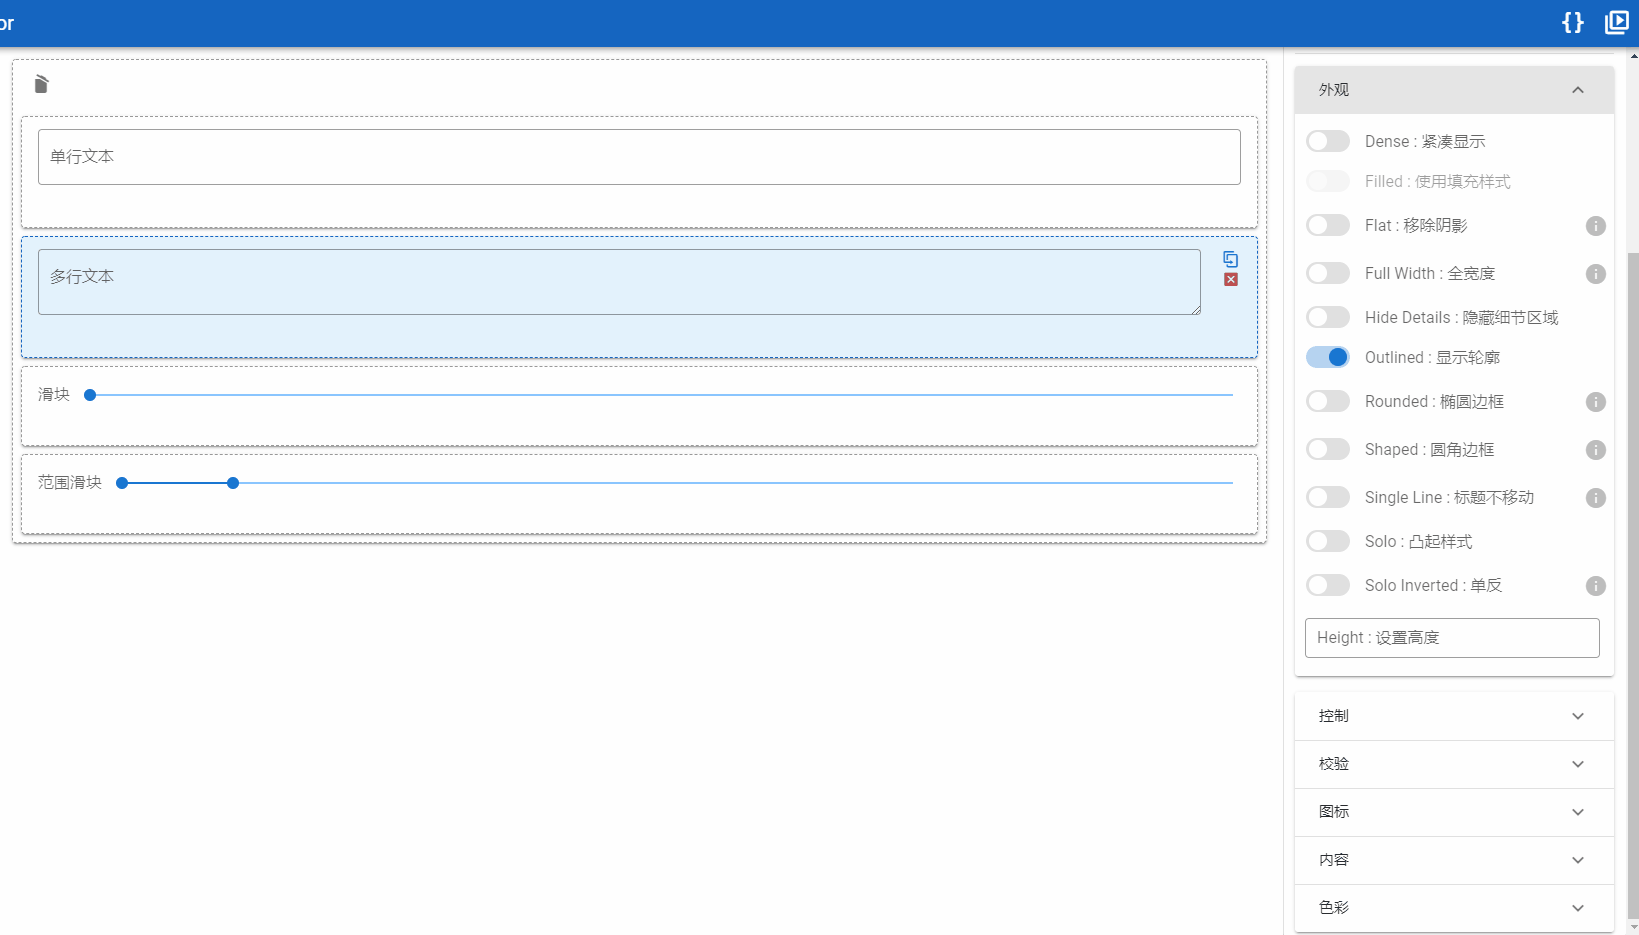Expand the 校验 section

1454,764
